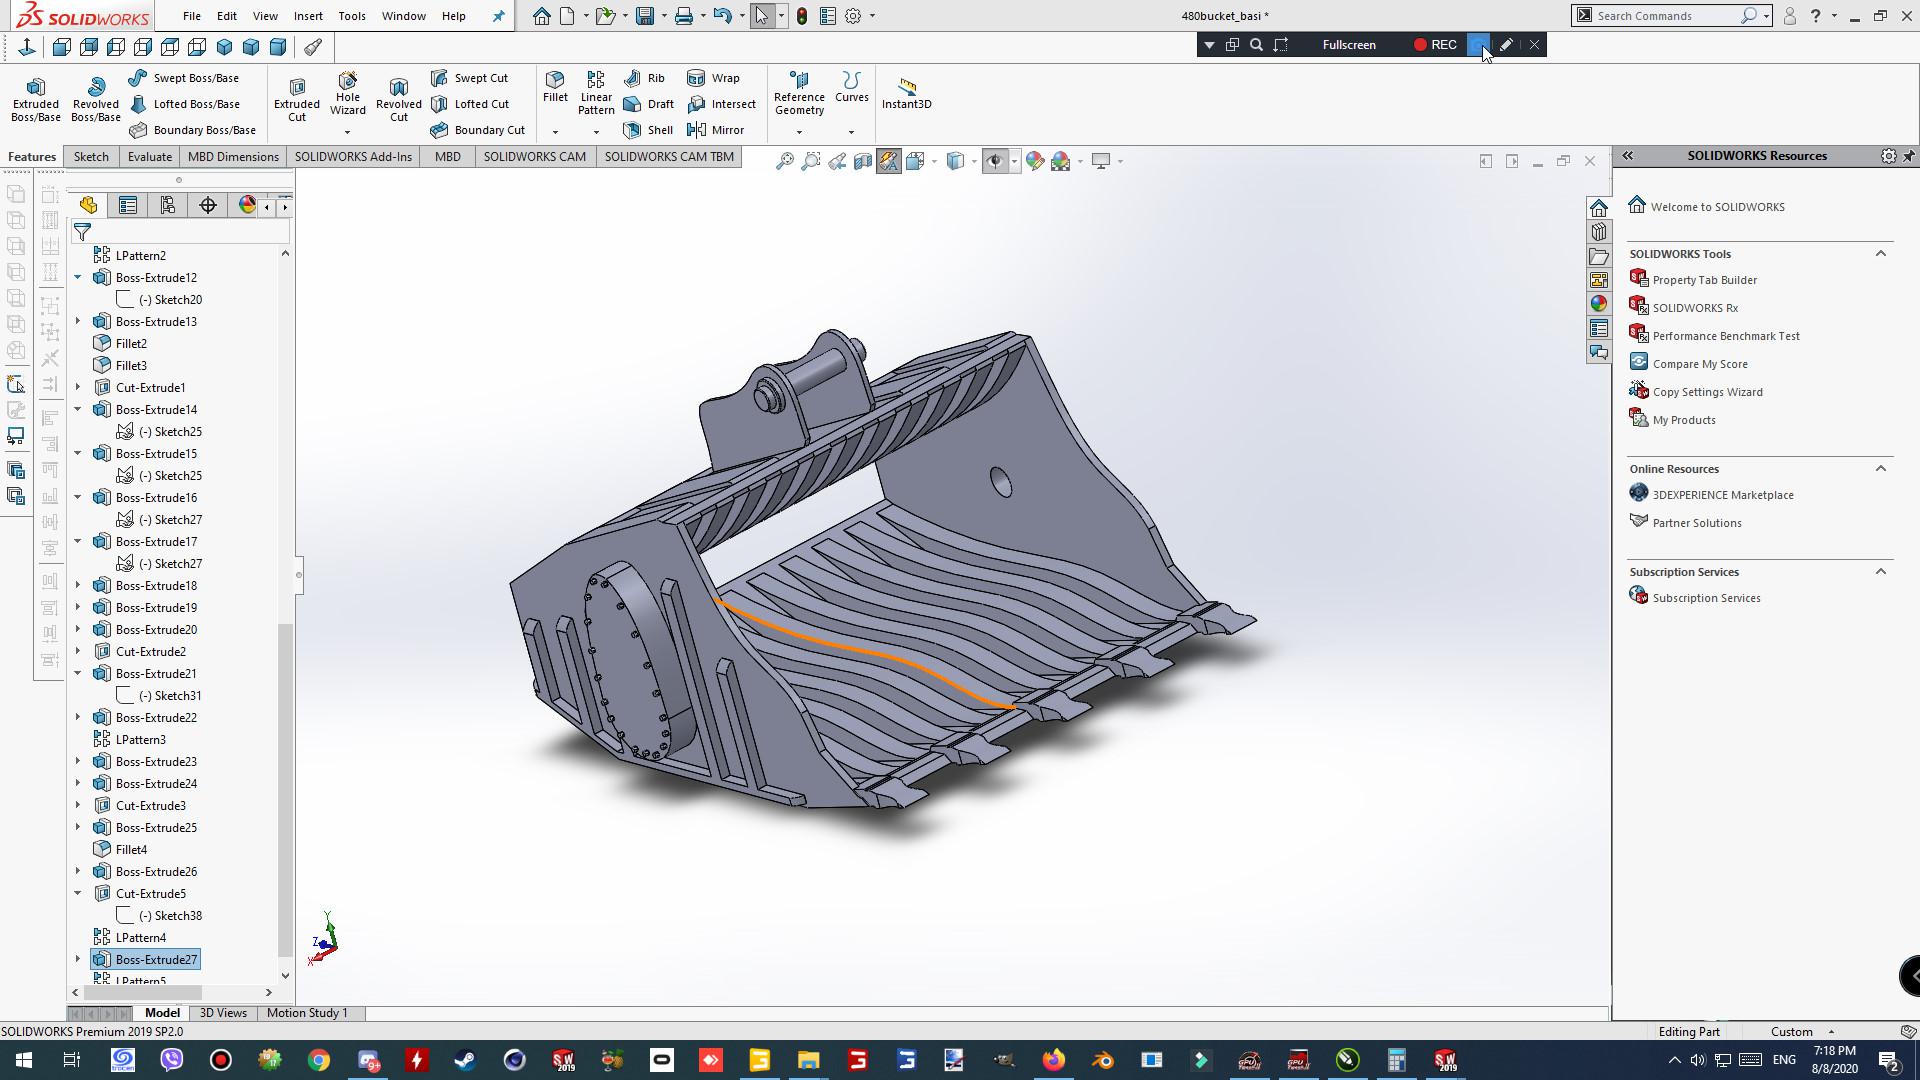
Task: Expand the Boss-Extrude13 tree node
Action: 78,321
